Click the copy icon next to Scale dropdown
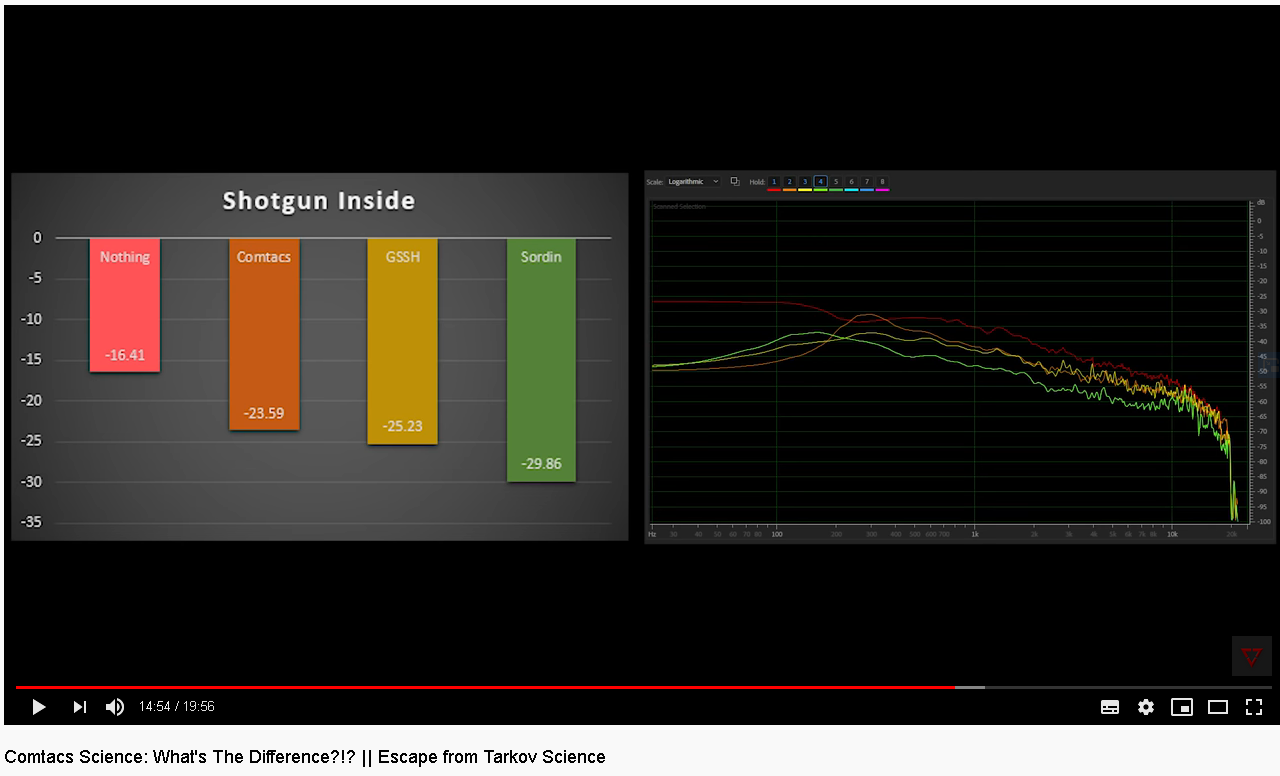This screenshot has height=776, width=1280. [x=735, y=182]
